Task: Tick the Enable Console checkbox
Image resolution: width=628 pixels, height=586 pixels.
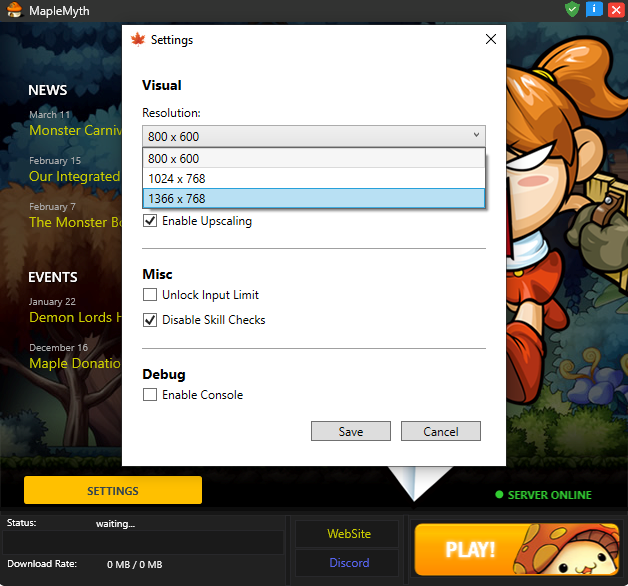Action: pos(150,395)
